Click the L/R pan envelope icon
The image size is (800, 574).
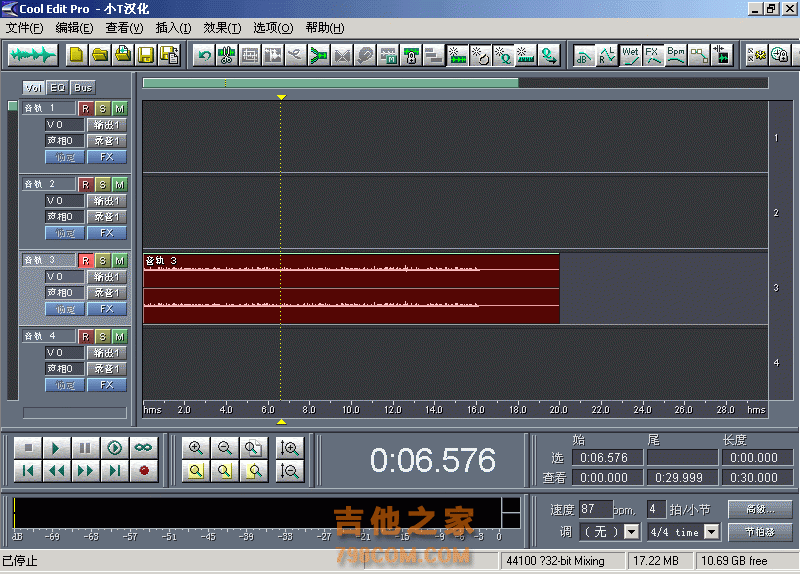coord(607,55)
